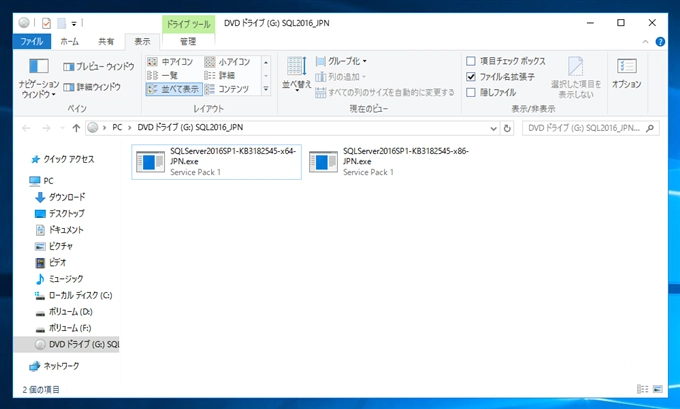This screenshot has height=409, width=680.
Task: Click size all columns to fit
Action: point(385,92)
